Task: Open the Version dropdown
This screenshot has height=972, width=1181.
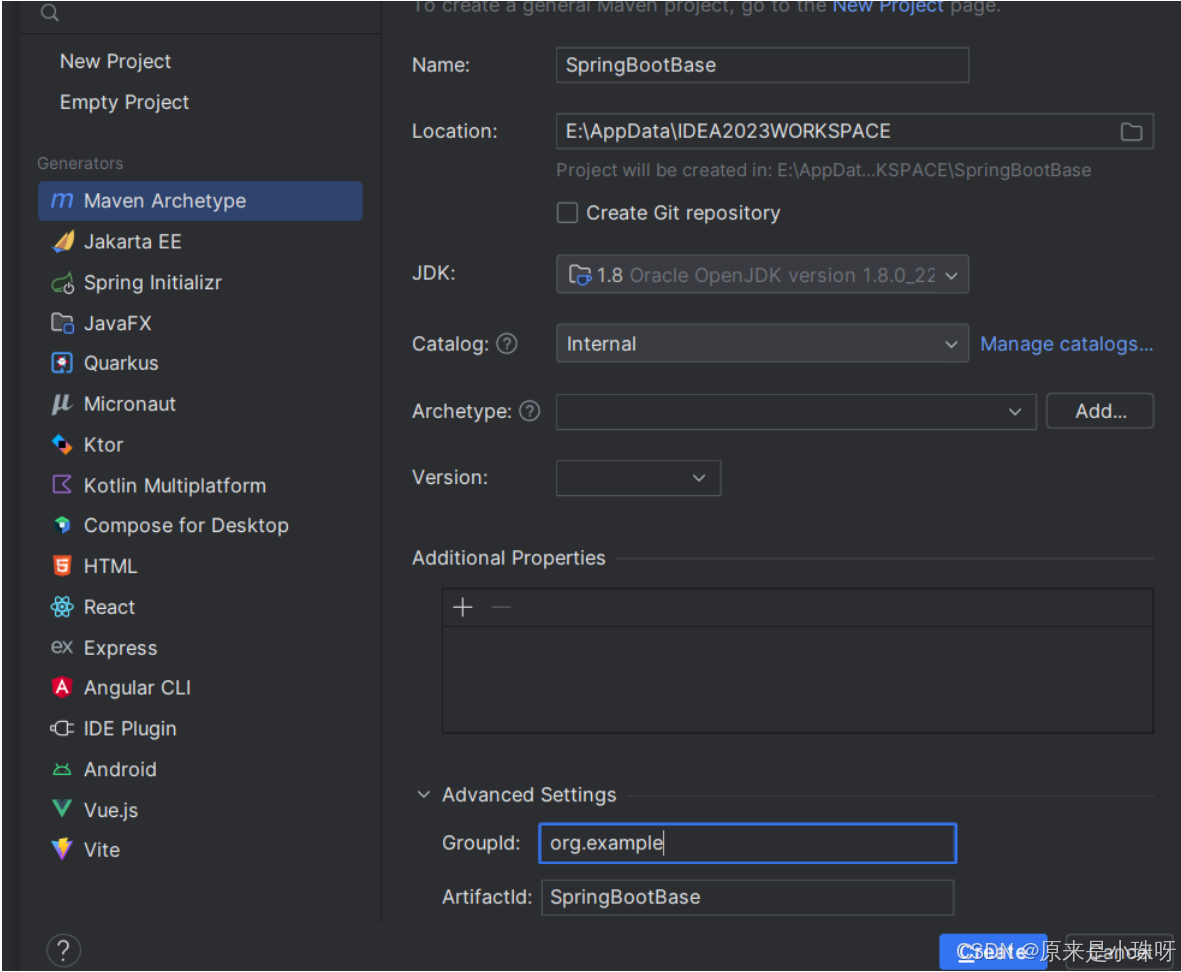Action: pyautogui.click(x=639, y=478)
